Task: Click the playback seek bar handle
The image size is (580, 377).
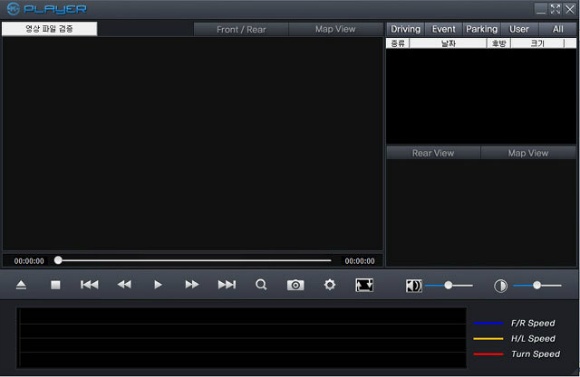Action: 58,260
